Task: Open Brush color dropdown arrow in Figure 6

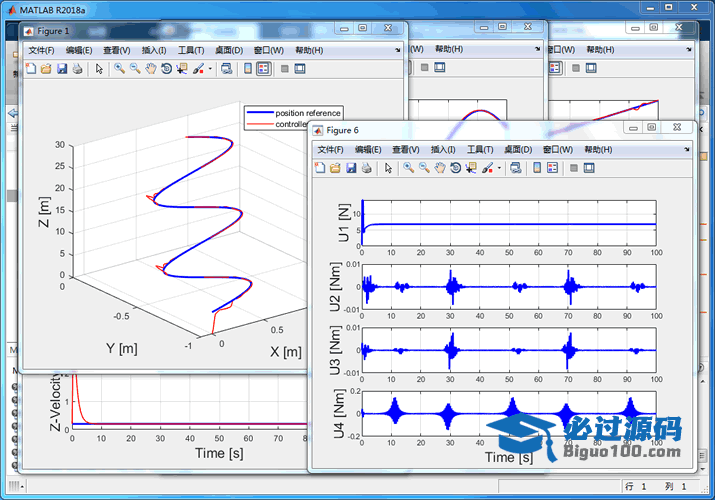Action: click(x=498, y=168)
